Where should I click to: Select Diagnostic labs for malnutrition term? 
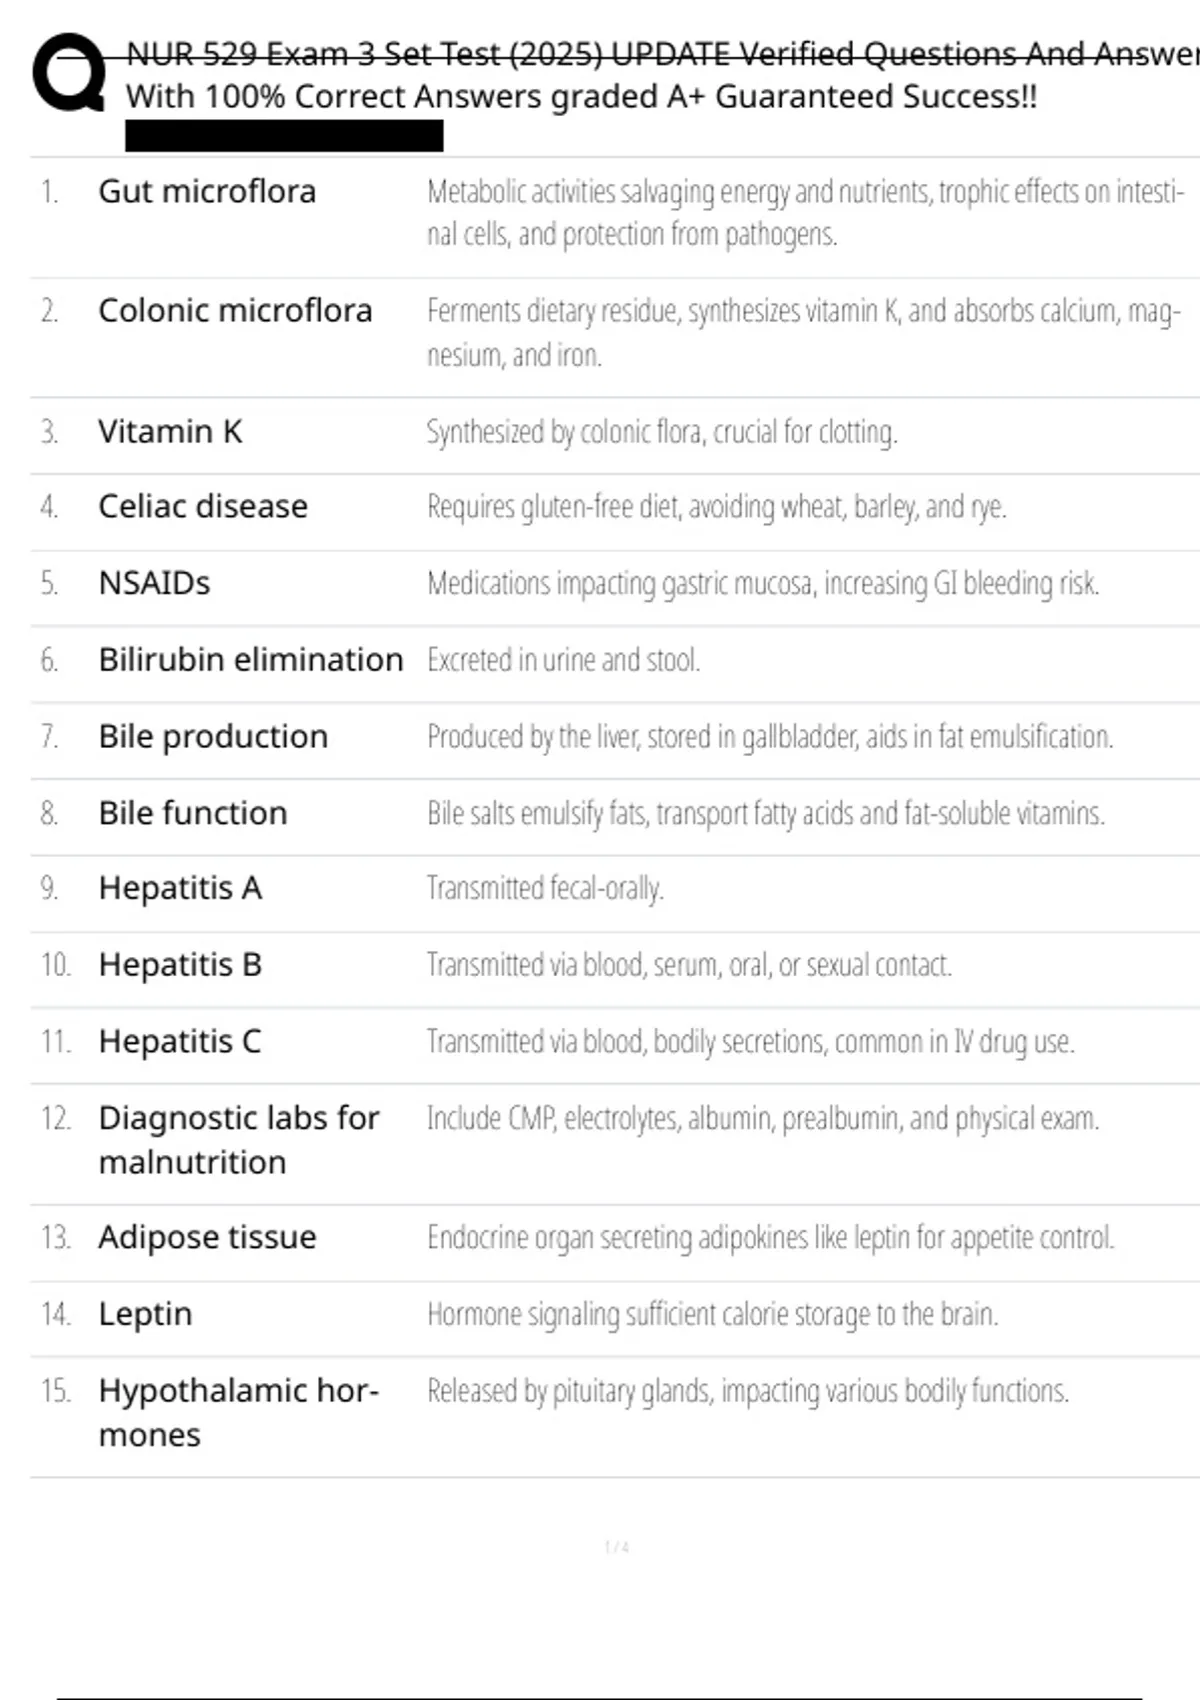(x=238, y=1140)
